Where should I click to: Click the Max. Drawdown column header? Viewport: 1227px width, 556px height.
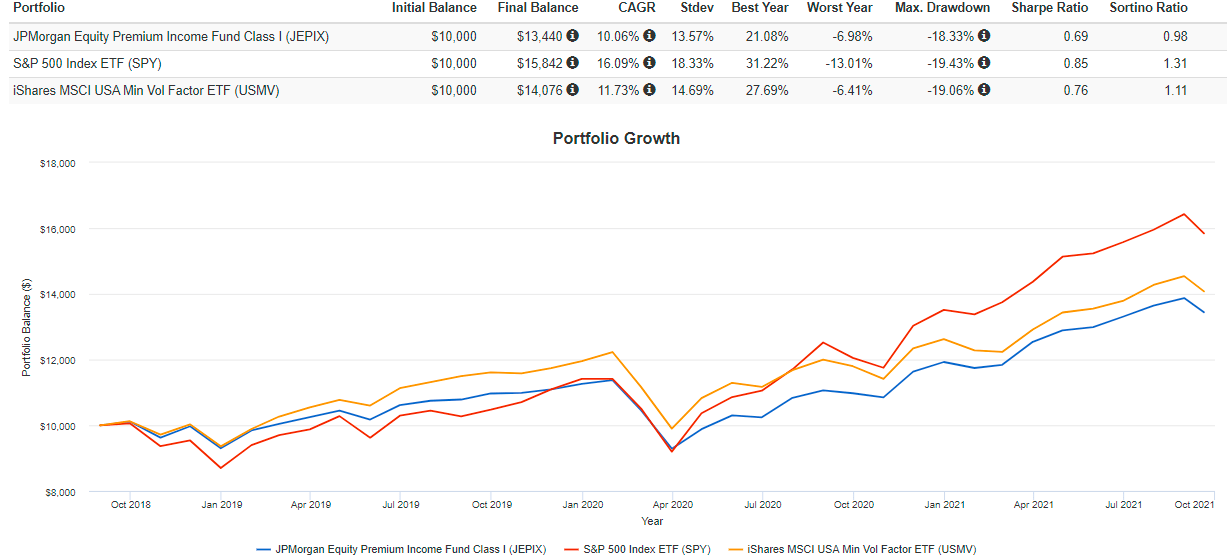click(941, 8)
